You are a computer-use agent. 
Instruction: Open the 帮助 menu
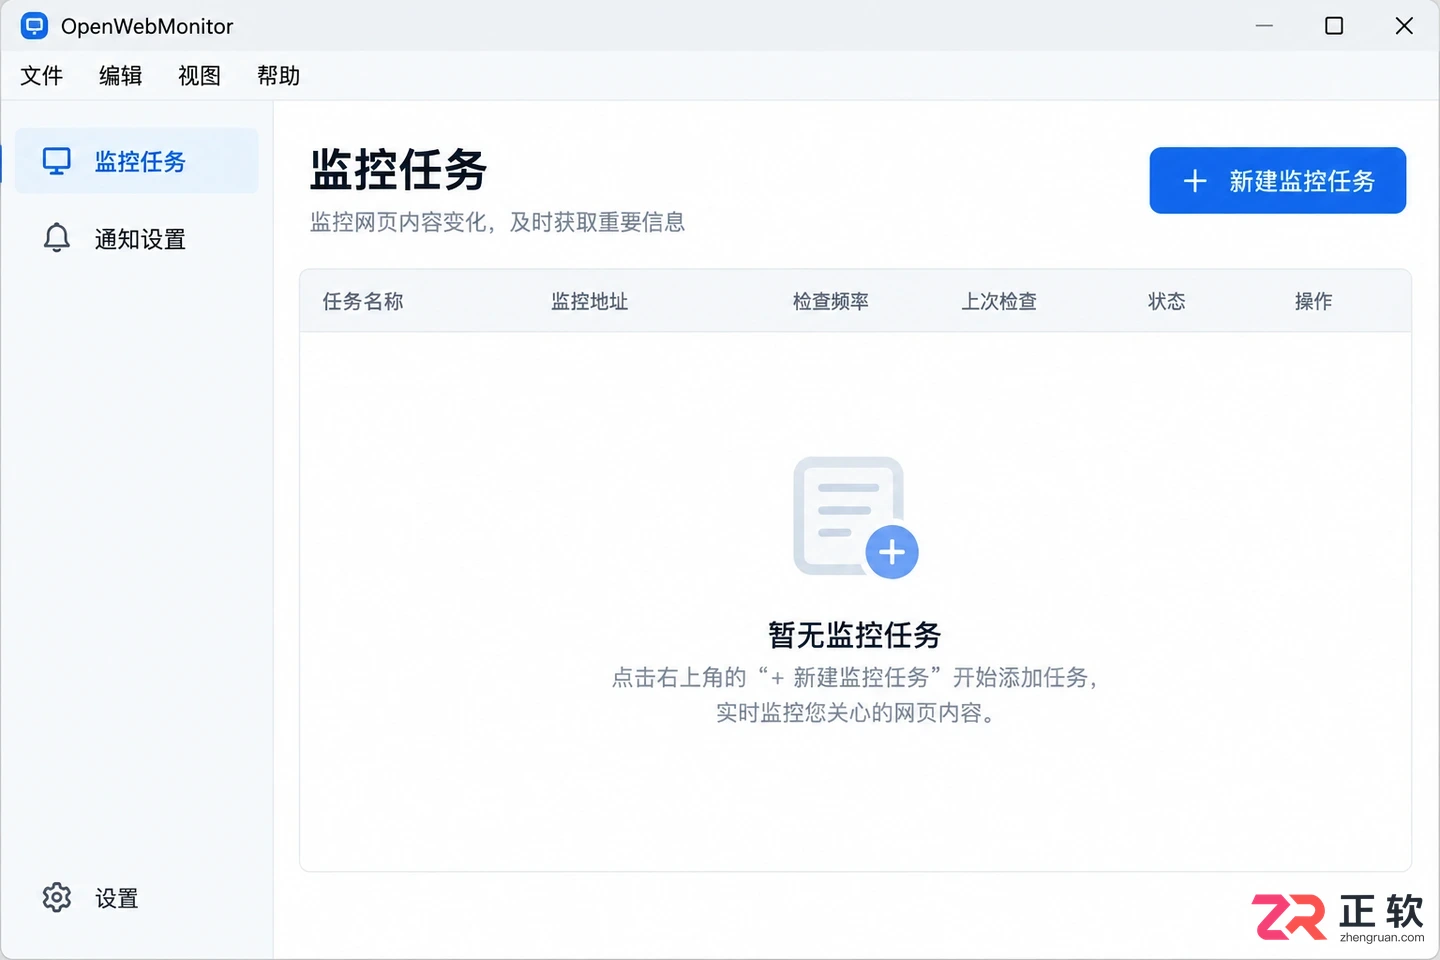pos(278,76)
